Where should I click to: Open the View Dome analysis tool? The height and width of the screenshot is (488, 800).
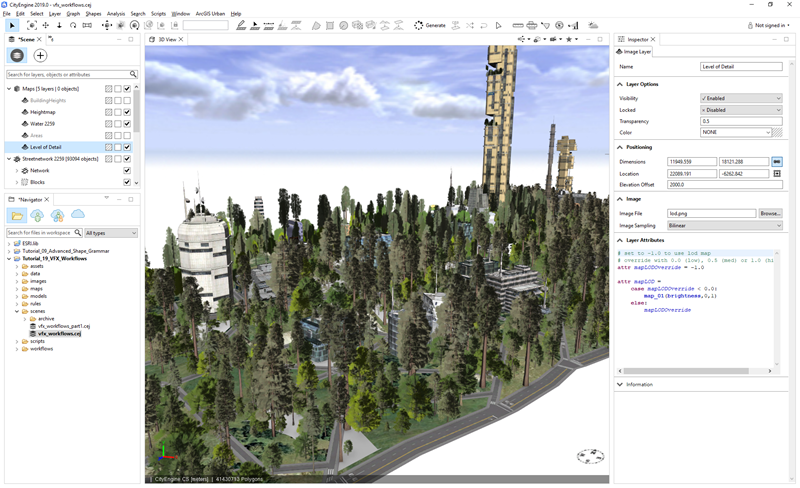(559, 25)
